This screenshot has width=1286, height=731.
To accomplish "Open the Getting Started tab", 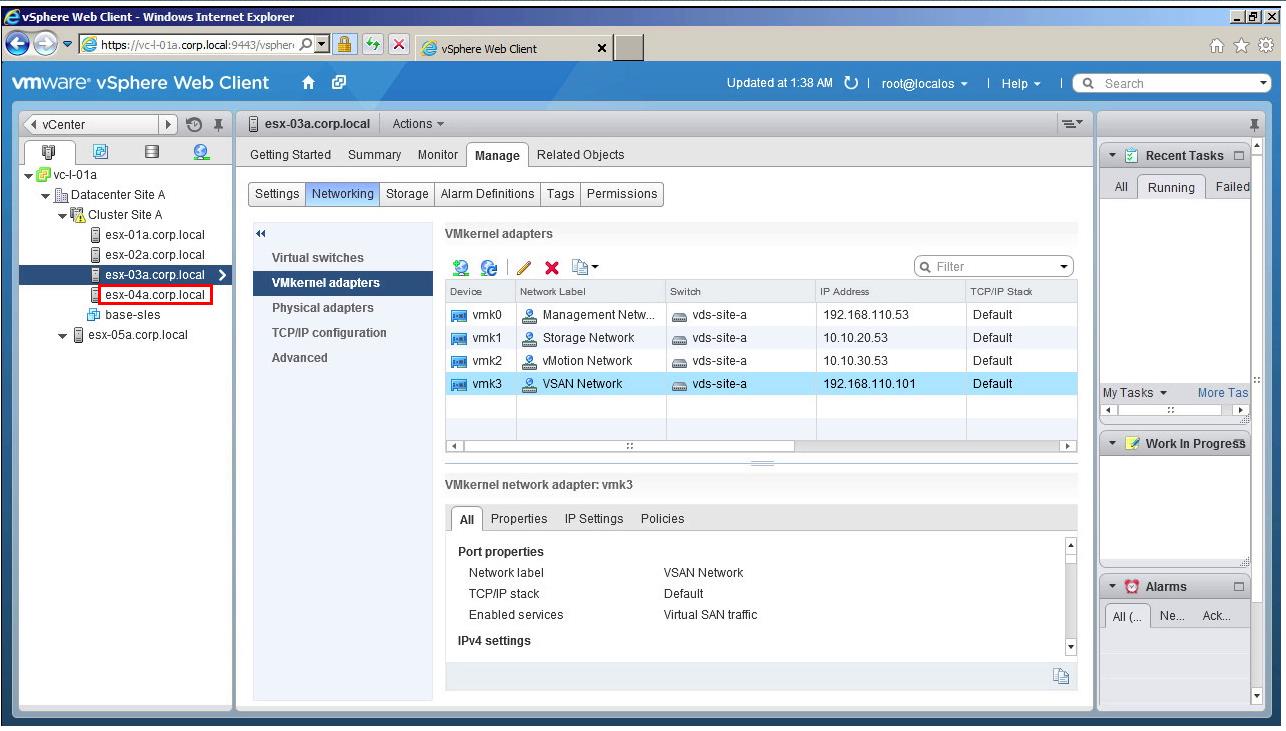I will point(290,155).
